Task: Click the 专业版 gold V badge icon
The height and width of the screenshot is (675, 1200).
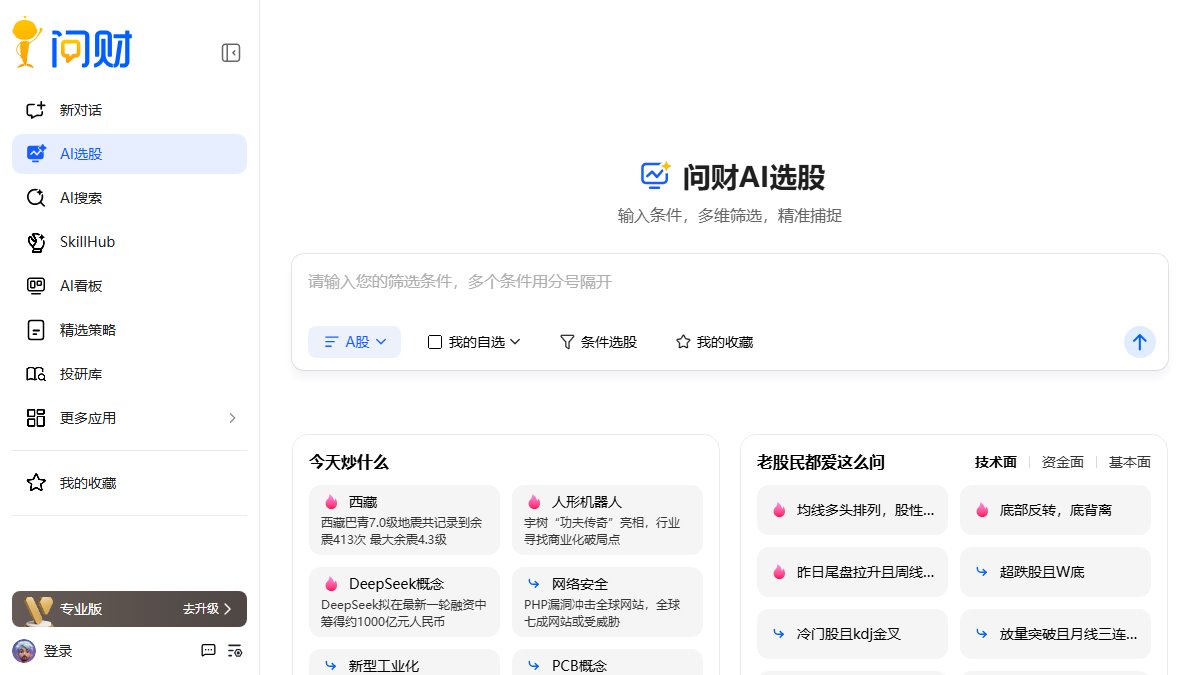Action: [x=38, y=608]
